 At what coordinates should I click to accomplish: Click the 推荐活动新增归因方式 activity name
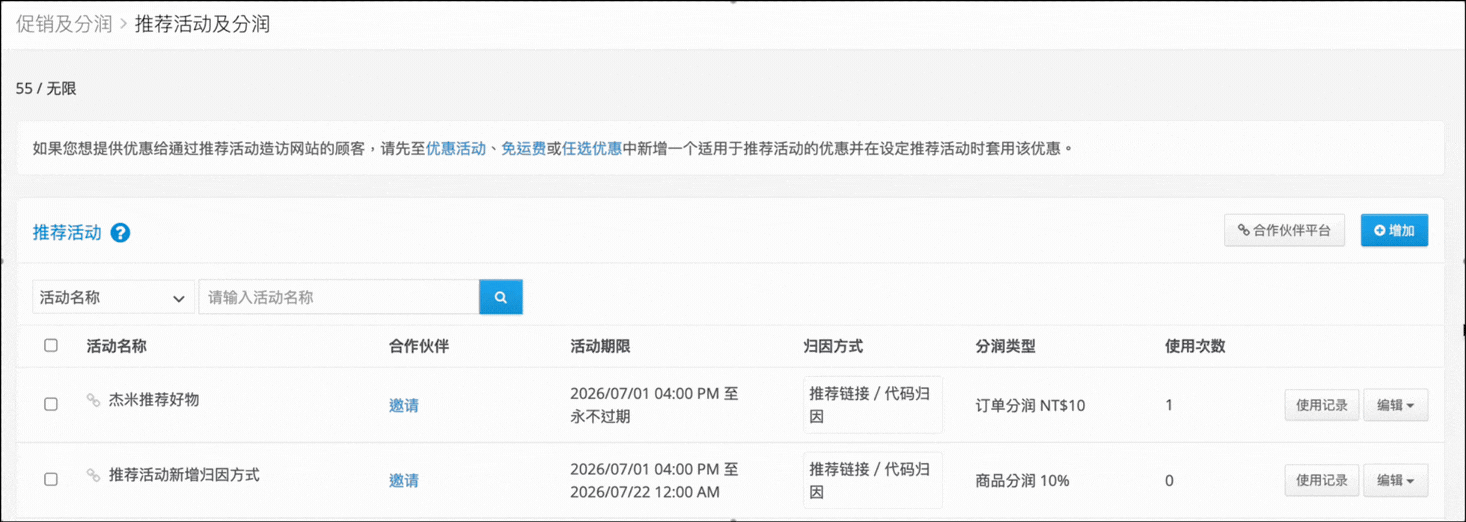pyautogui.click(x=184, y=475)
